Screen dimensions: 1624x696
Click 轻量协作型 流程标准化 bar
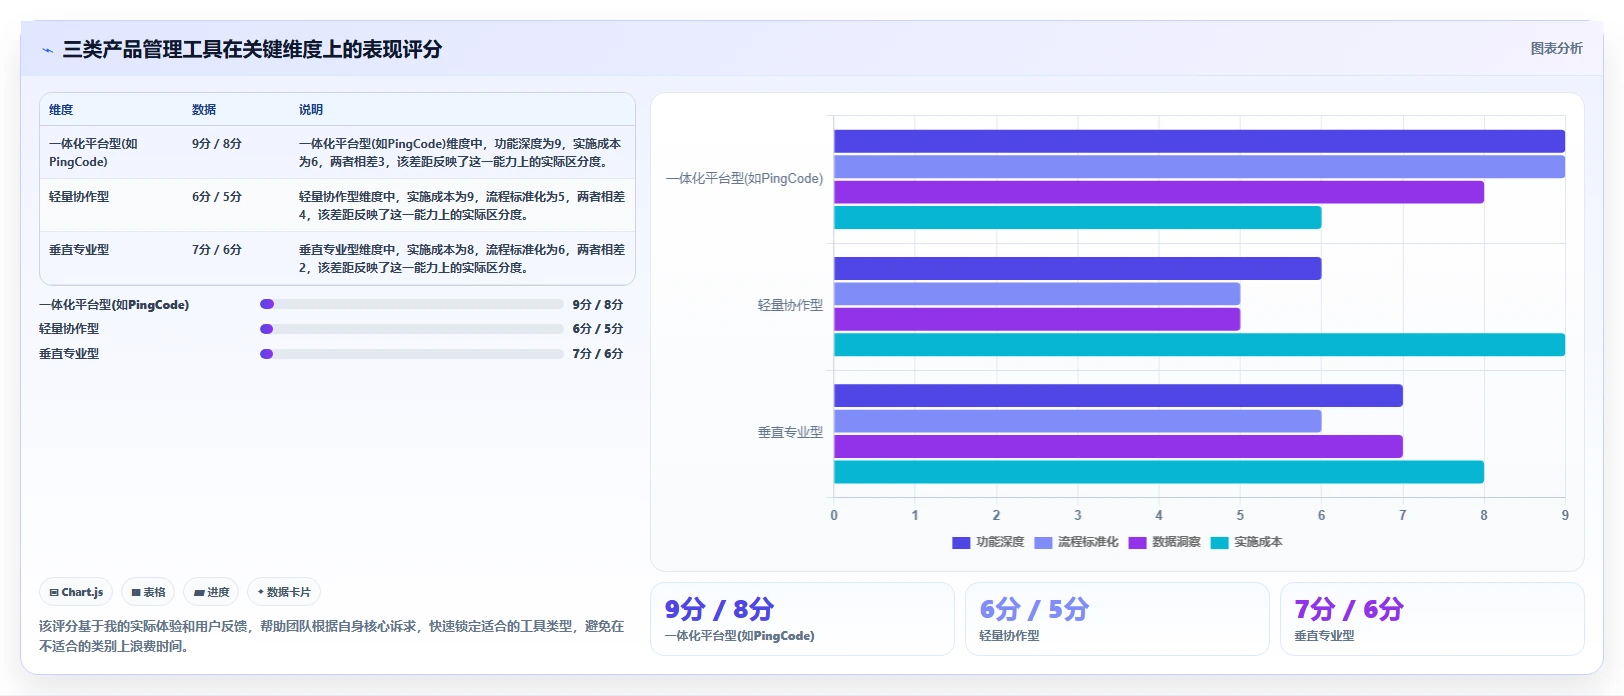pos(1037,294)
